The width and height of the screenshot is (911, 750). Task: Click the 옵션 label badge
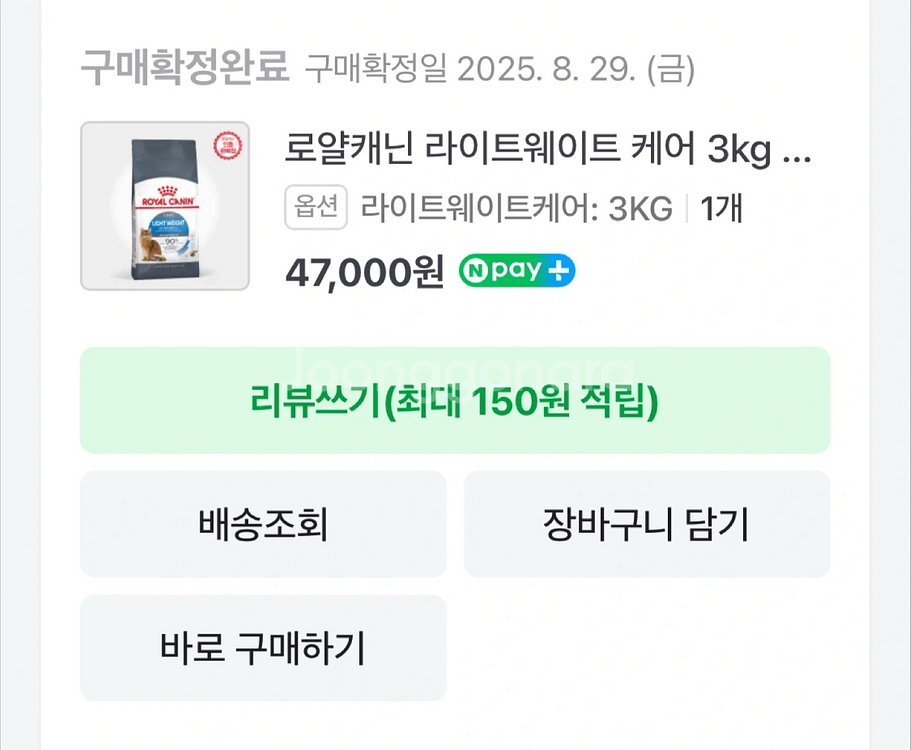pyautogui.click(x=316, y=209)
